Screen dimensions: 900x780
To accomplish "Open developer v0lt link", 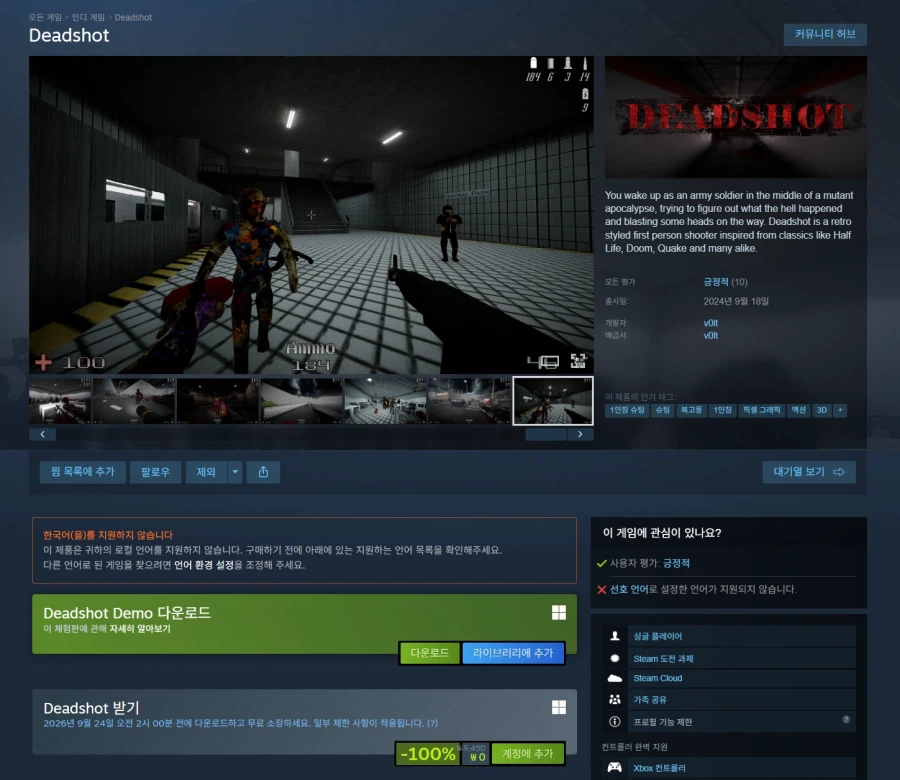I will (x=711, y=323).
